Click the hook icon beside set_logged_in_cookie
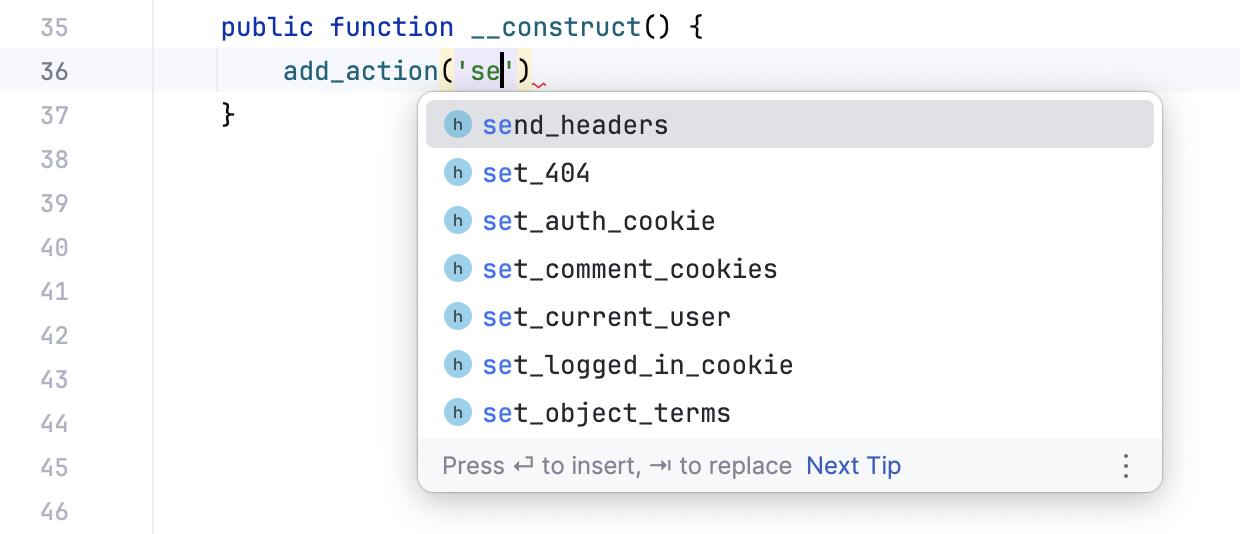 click(457, 365)
